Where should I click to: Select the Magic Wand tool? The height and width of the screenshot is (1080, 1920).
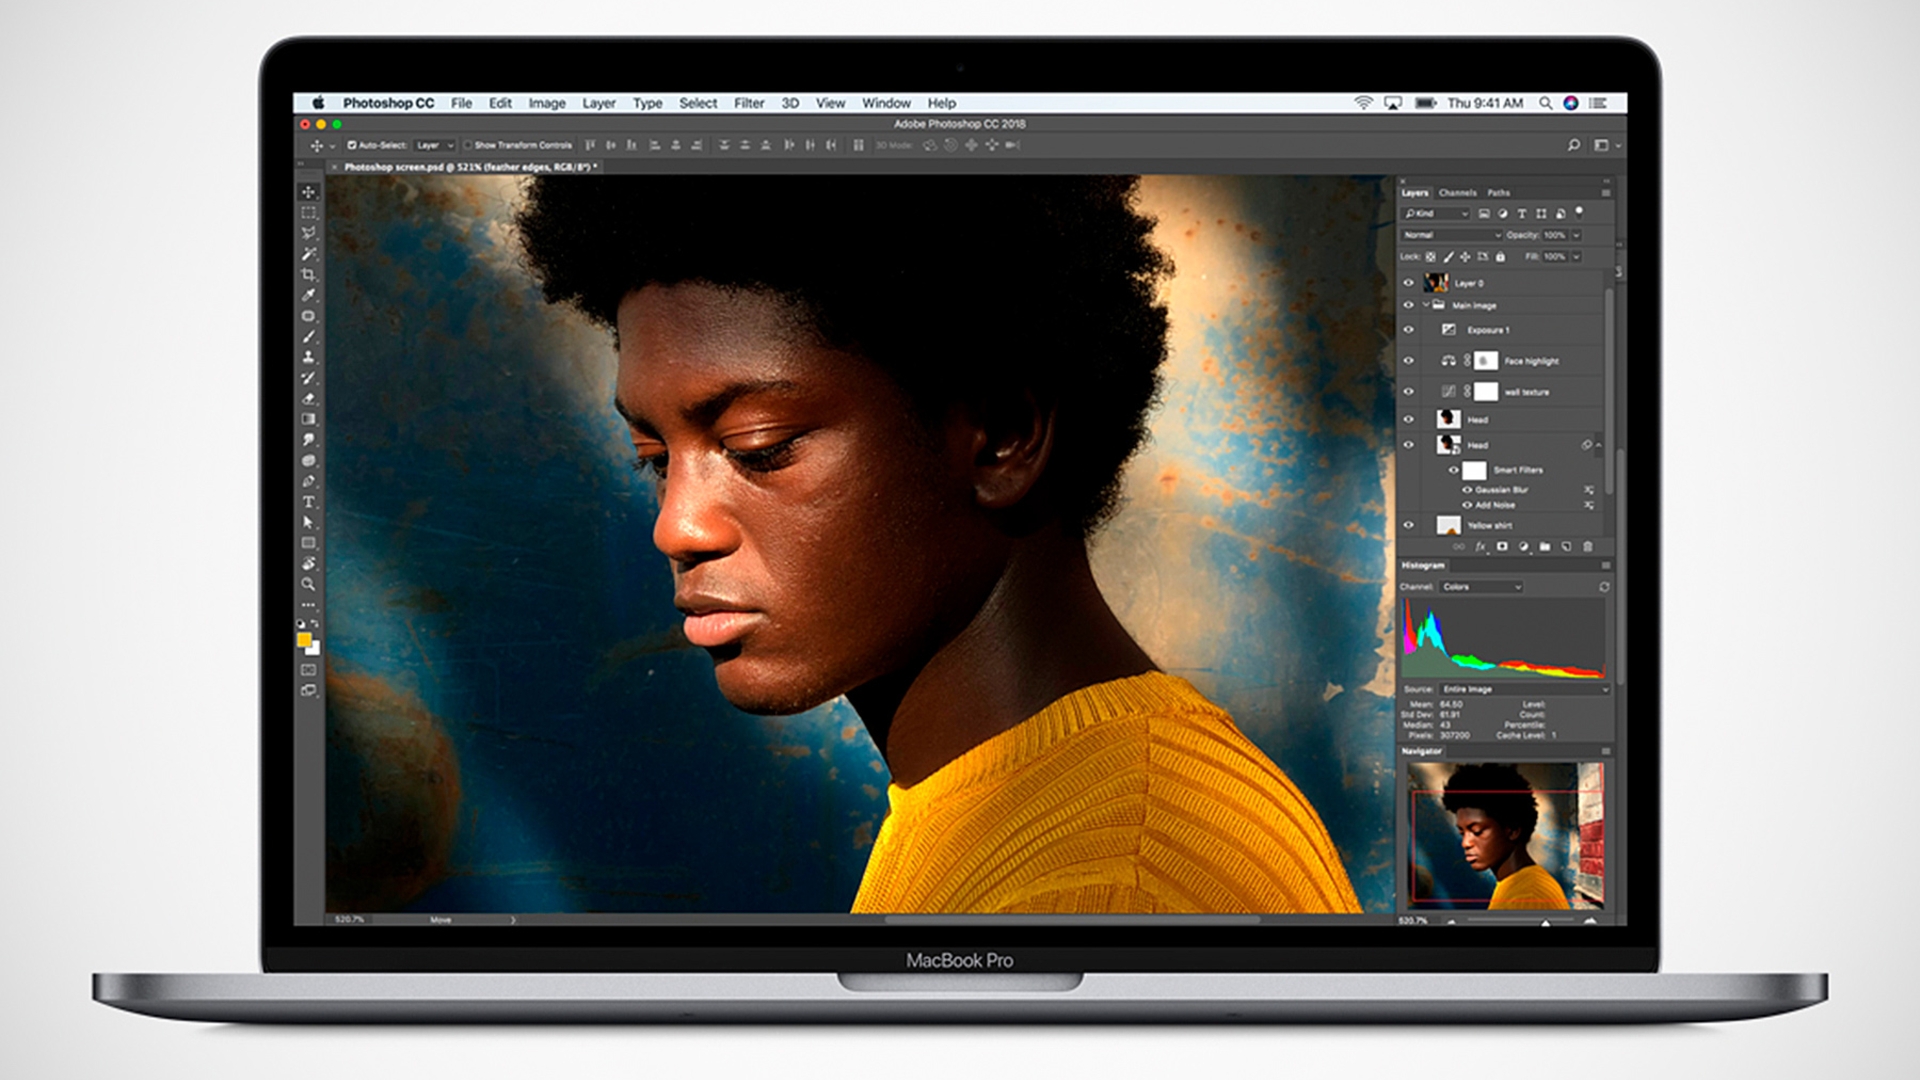pyautogui.click(x=308, y=254)
